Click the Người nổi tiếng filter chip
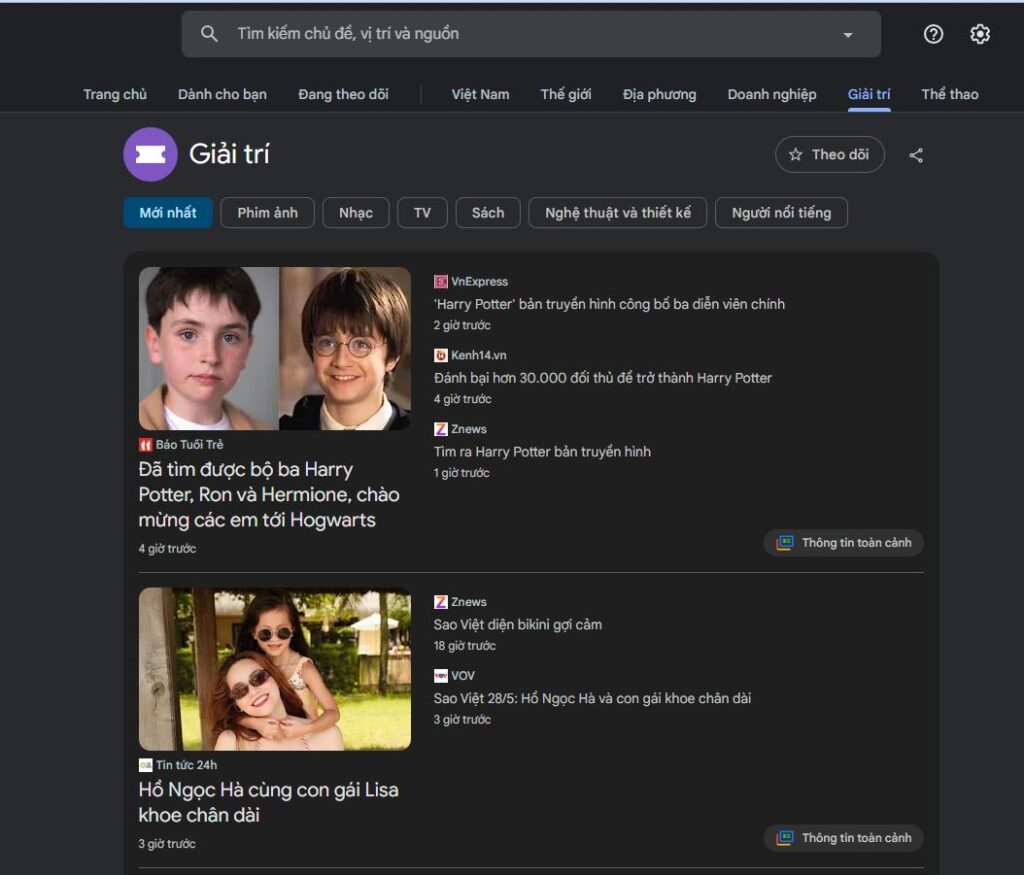1024x875 pixels. pos(781,213)
